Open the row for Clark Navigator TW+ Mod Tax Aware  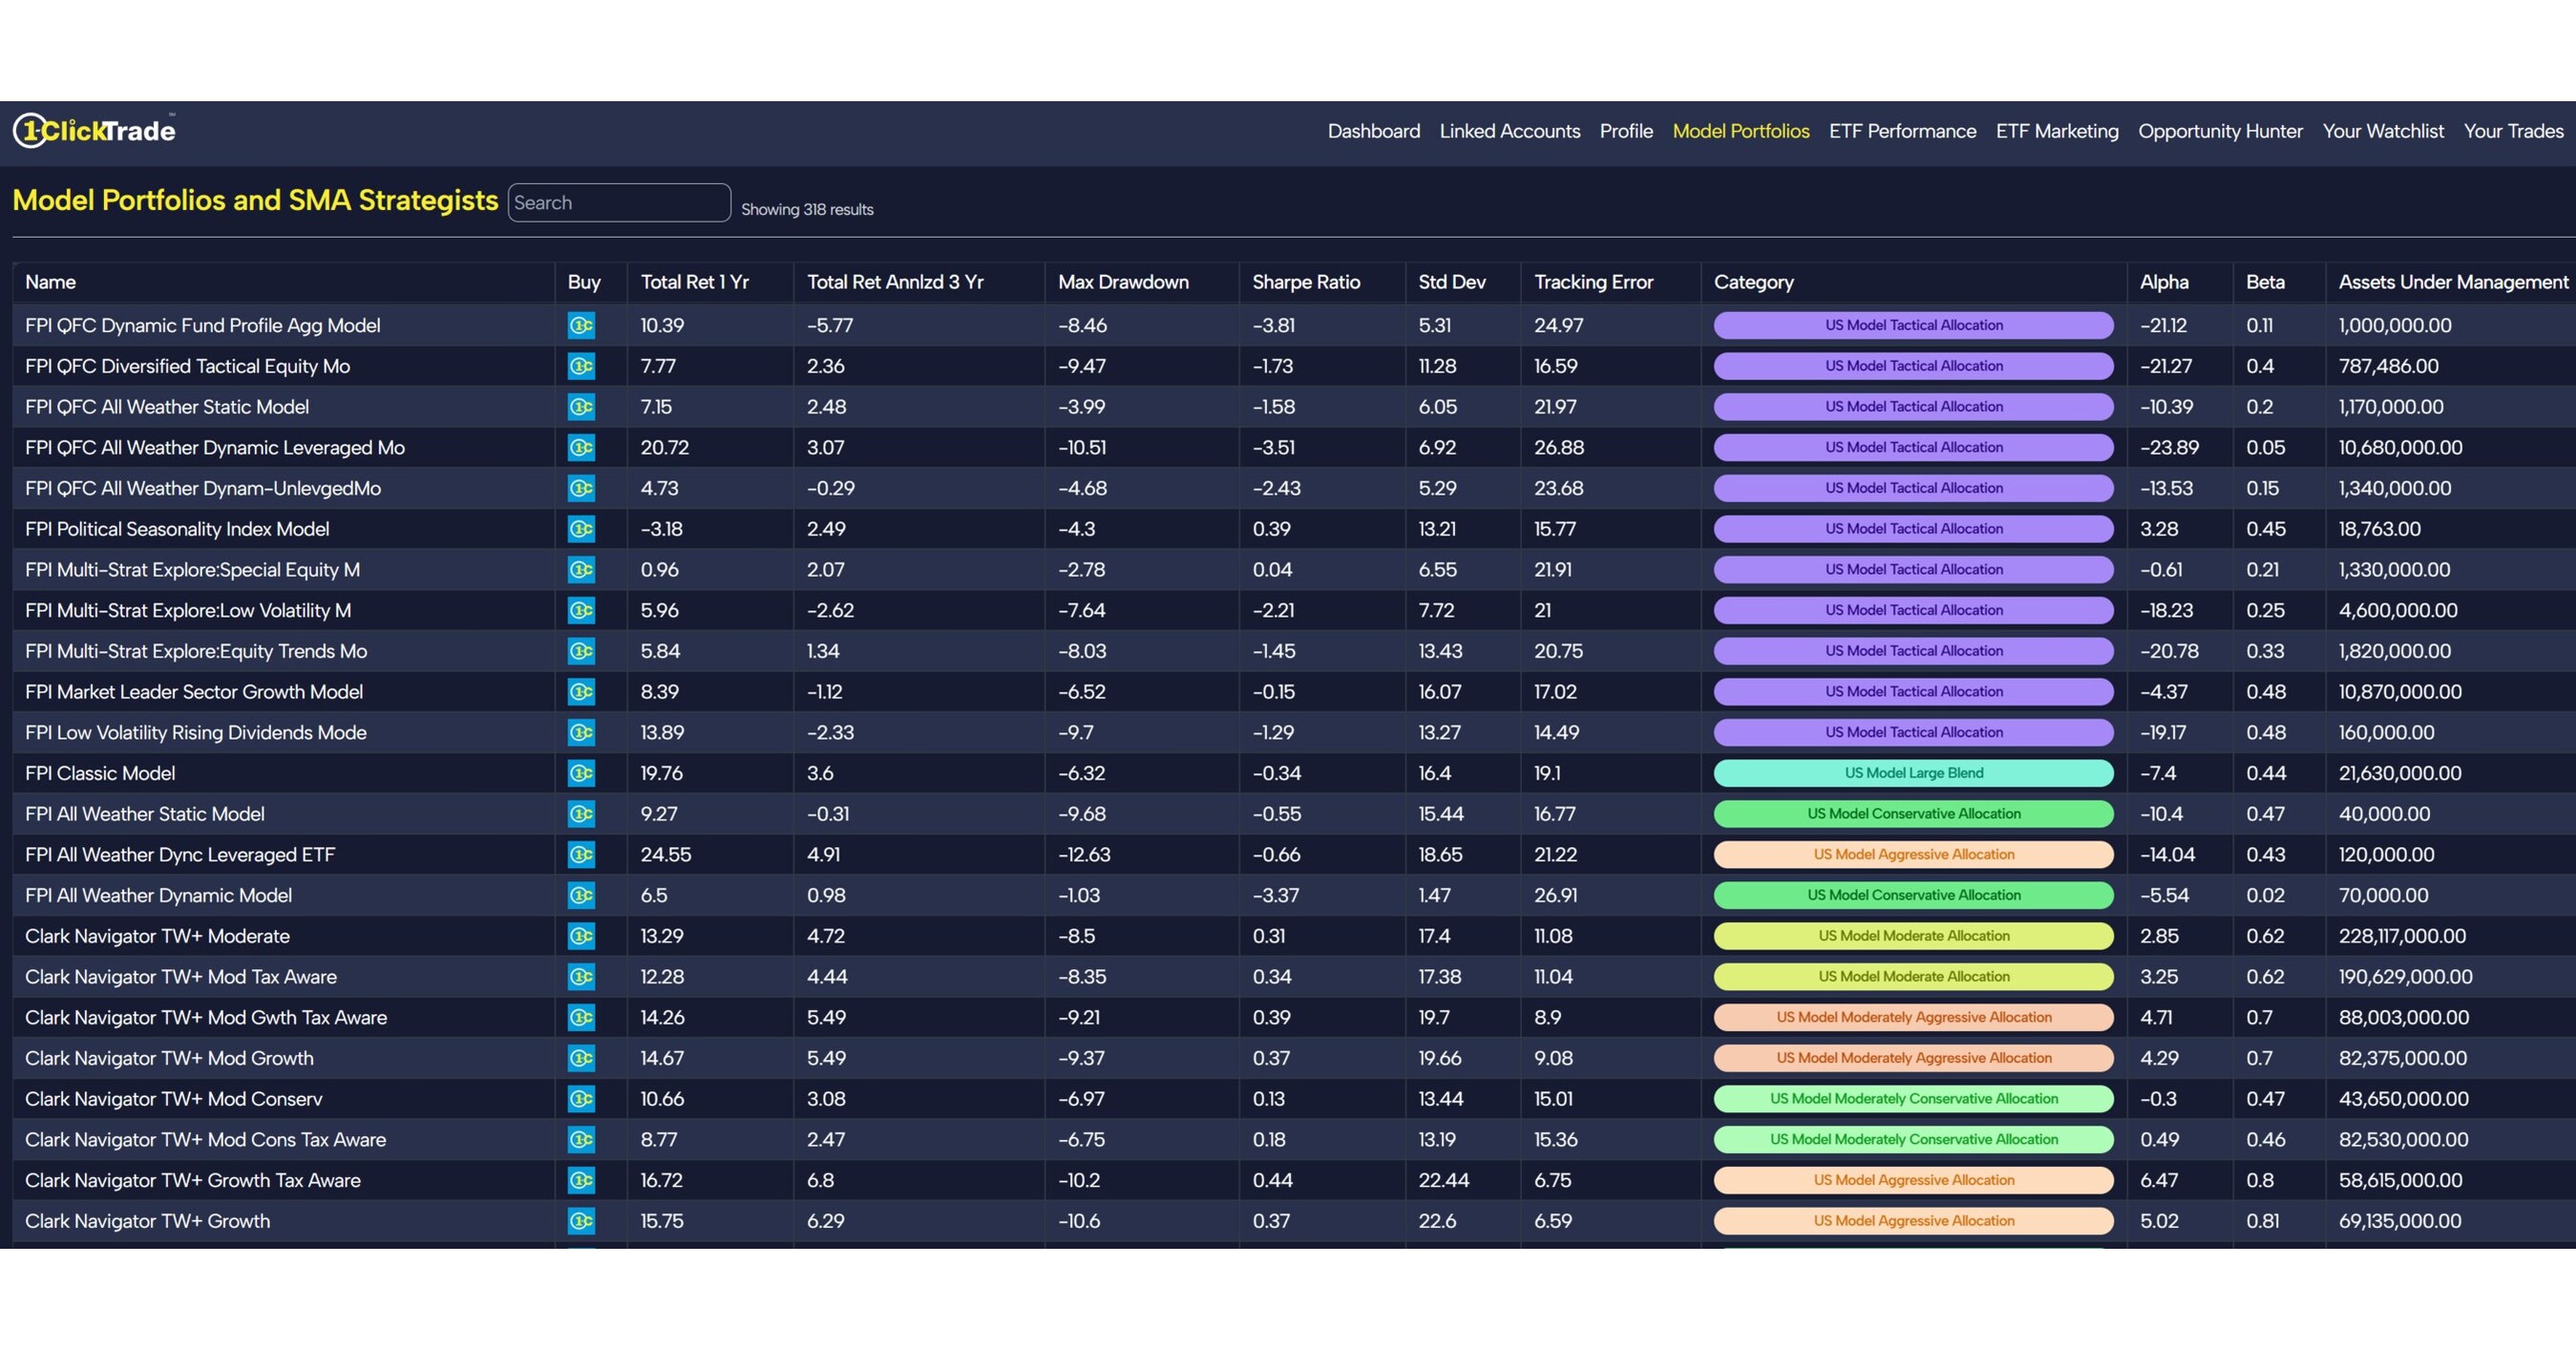180,977
